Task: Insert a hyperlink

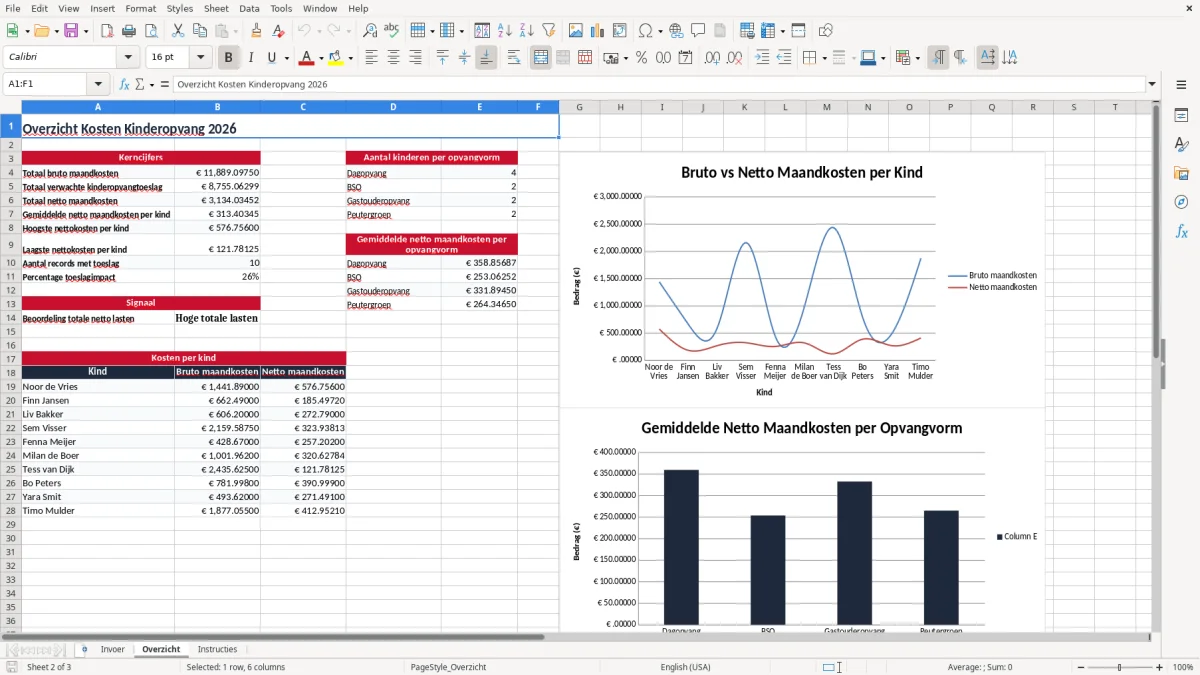Action: [676, 31]
